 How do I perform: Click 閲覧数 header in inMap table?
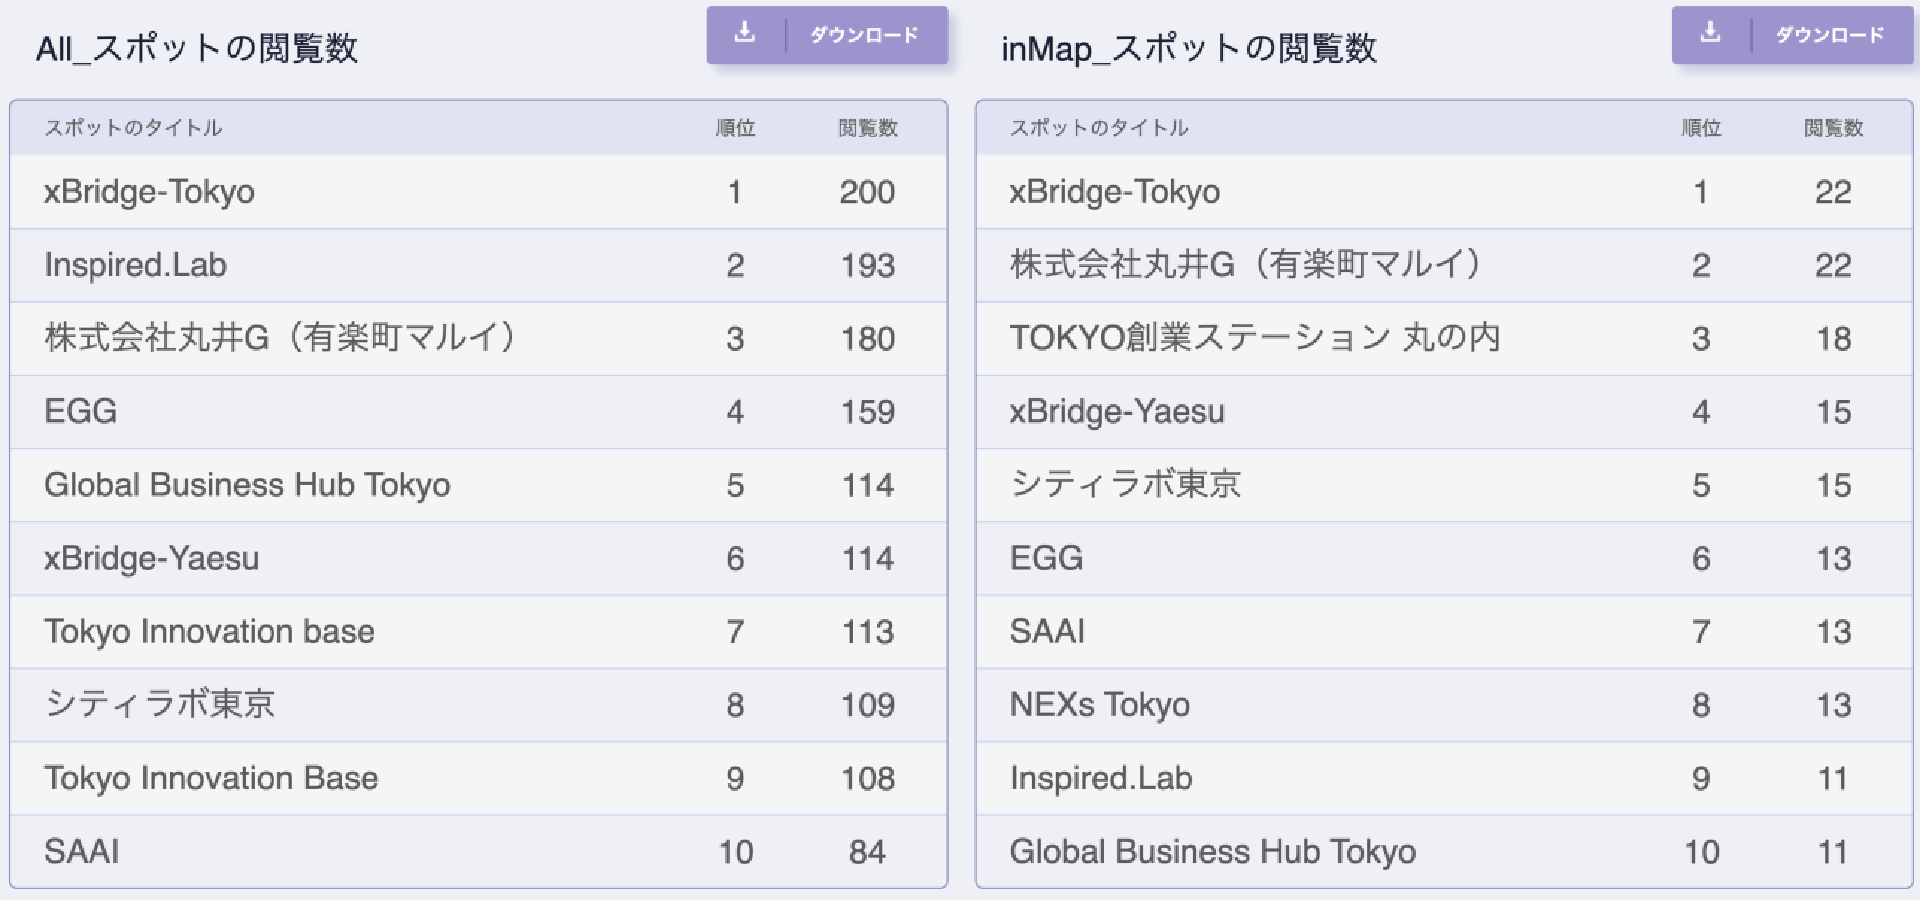tap(1833, 128)
